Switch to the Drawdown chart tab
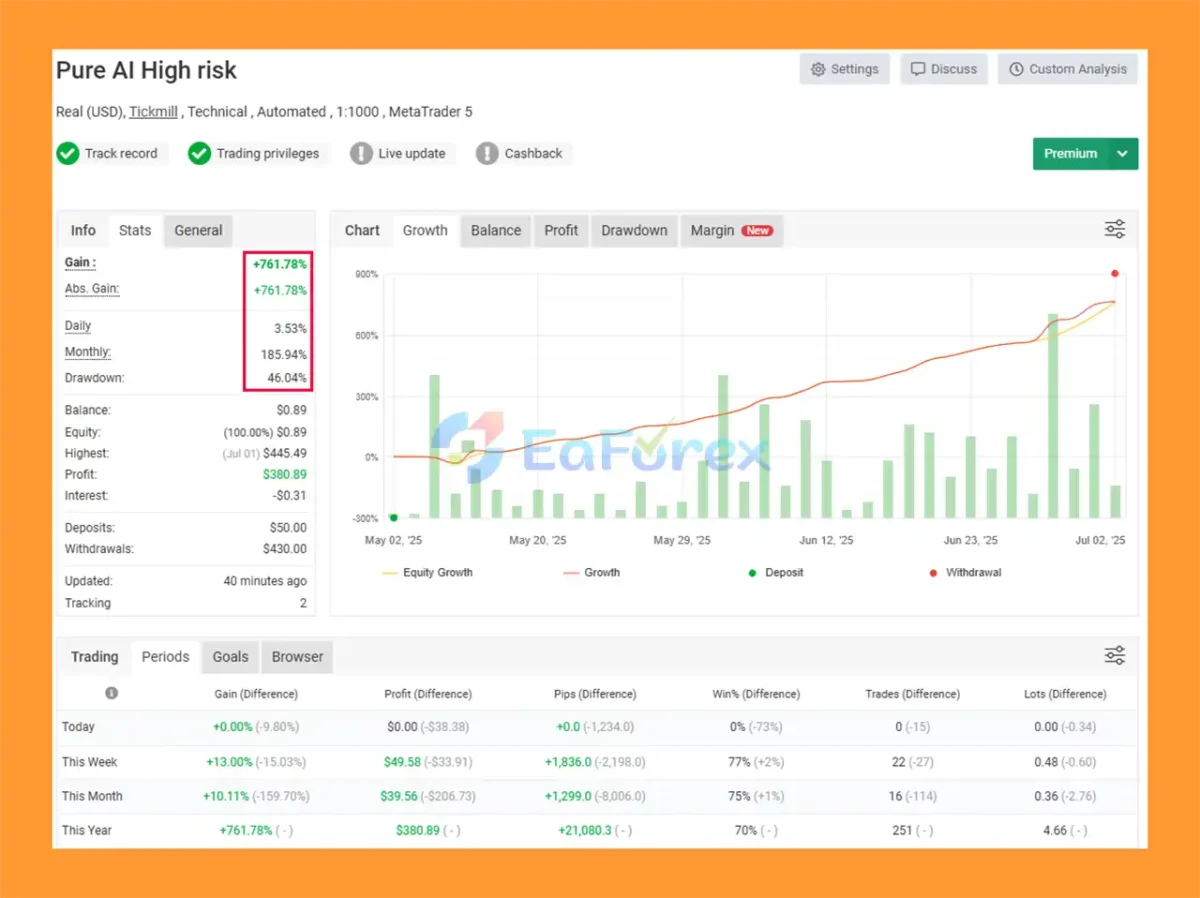The height and width of the screenshot is (898, 1200). (x=634, y=230)
